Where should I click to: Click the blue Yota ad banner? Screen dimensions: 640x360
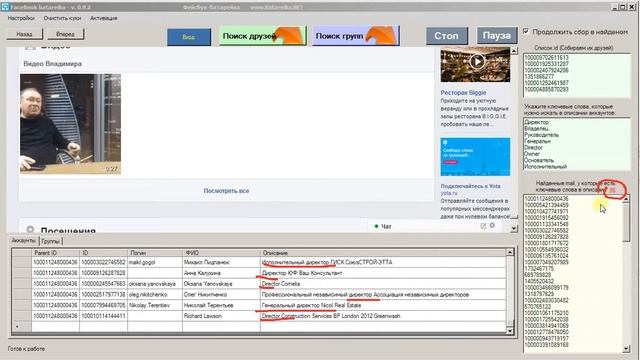[475, 157]
